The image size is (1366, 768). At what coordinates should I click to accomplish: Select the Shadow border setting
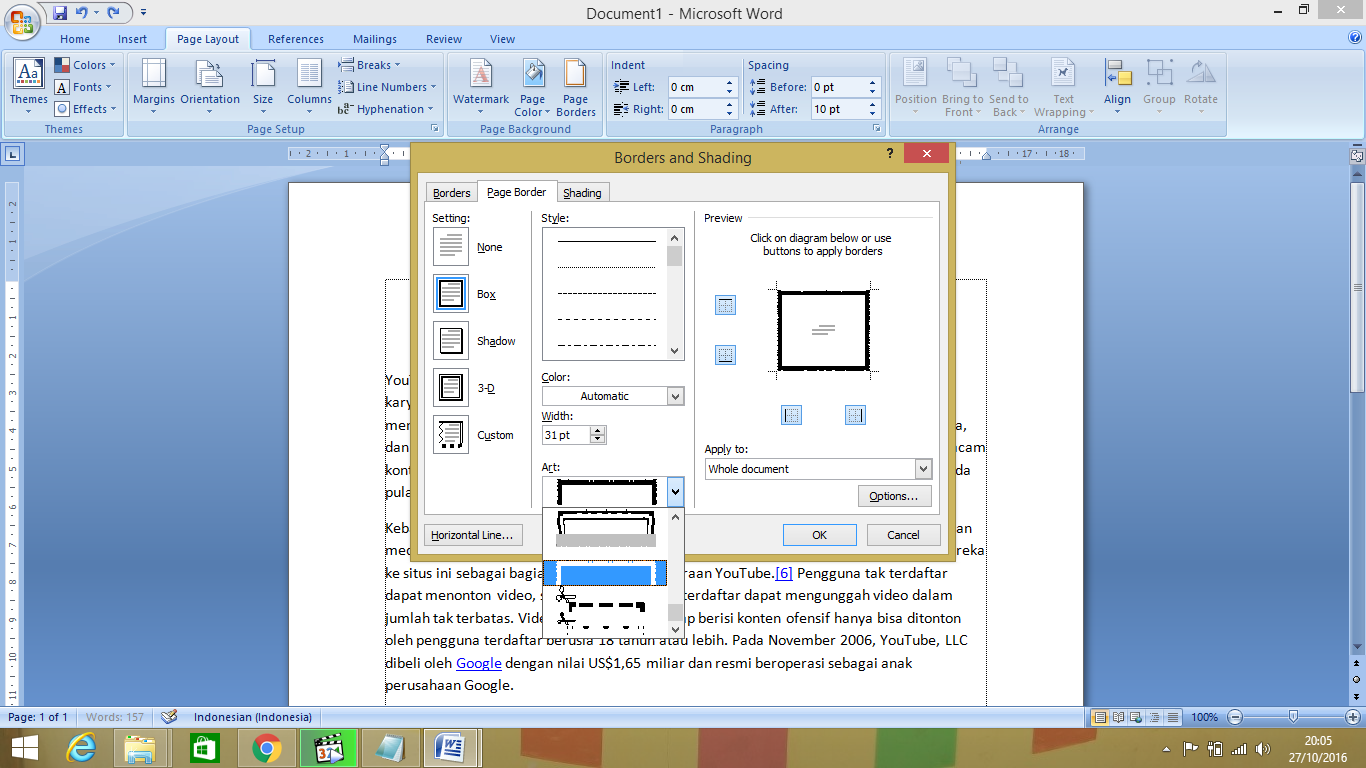(450, 340)
